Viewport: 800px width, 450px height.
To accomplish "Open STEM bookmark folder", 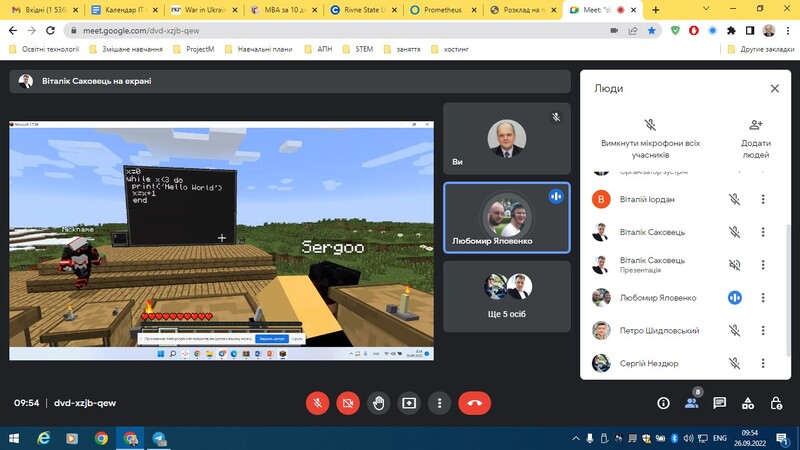I will coord(358,49).
